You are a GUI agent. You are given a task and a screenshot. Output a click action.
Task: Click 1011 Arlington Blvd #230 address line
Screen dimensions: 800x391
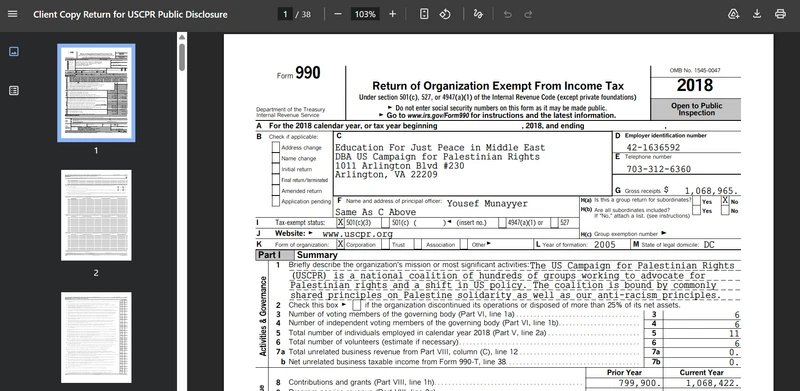click(x=399, y=166)
